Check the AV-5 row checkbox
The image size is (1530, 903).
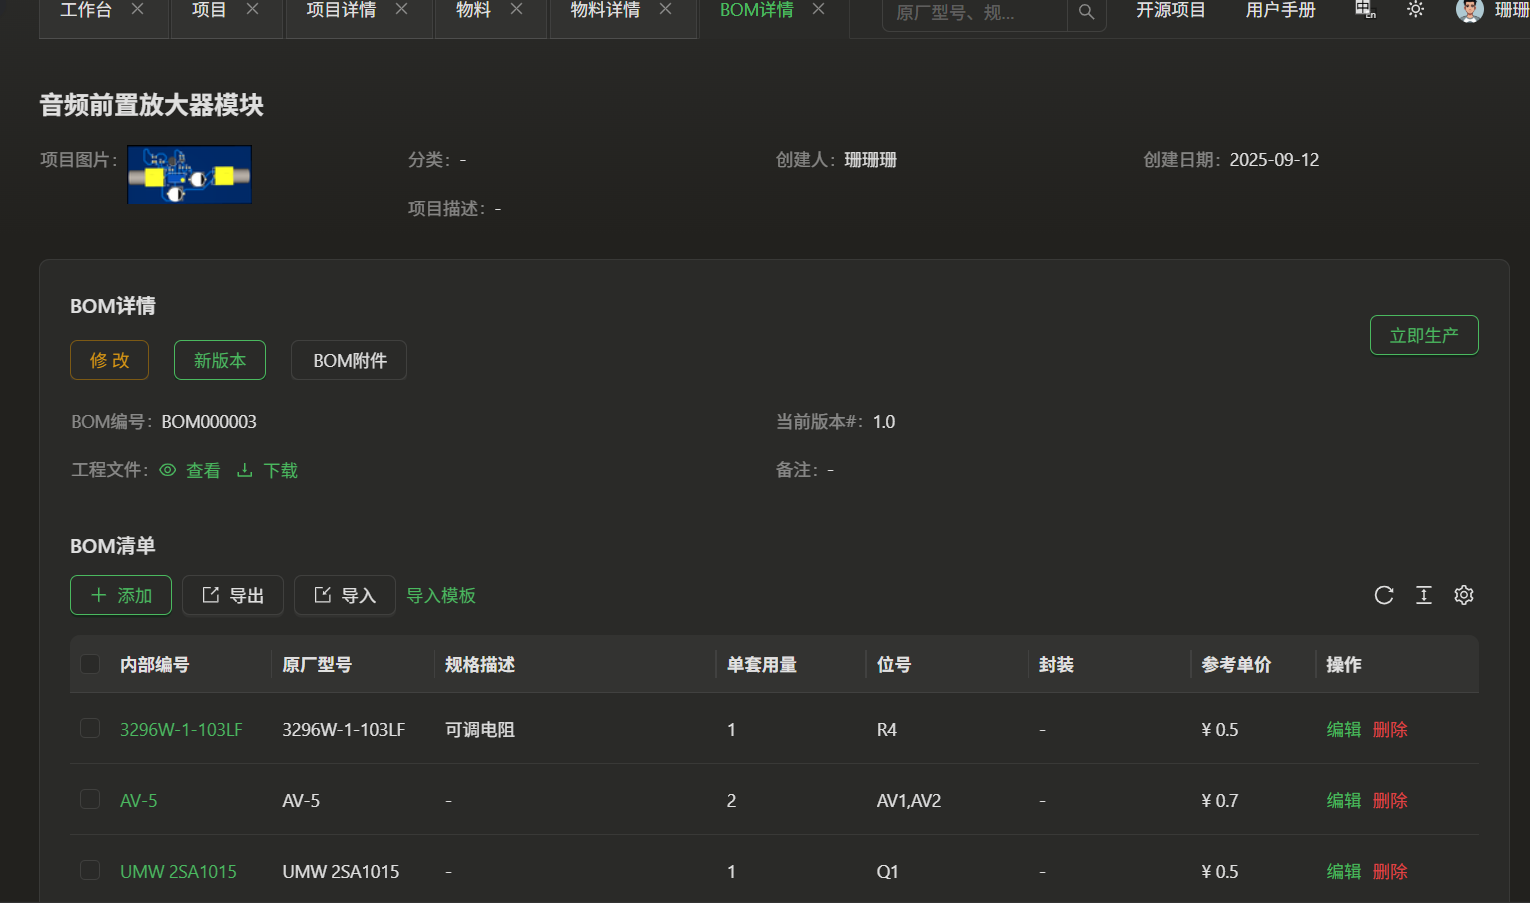point(90,799)
